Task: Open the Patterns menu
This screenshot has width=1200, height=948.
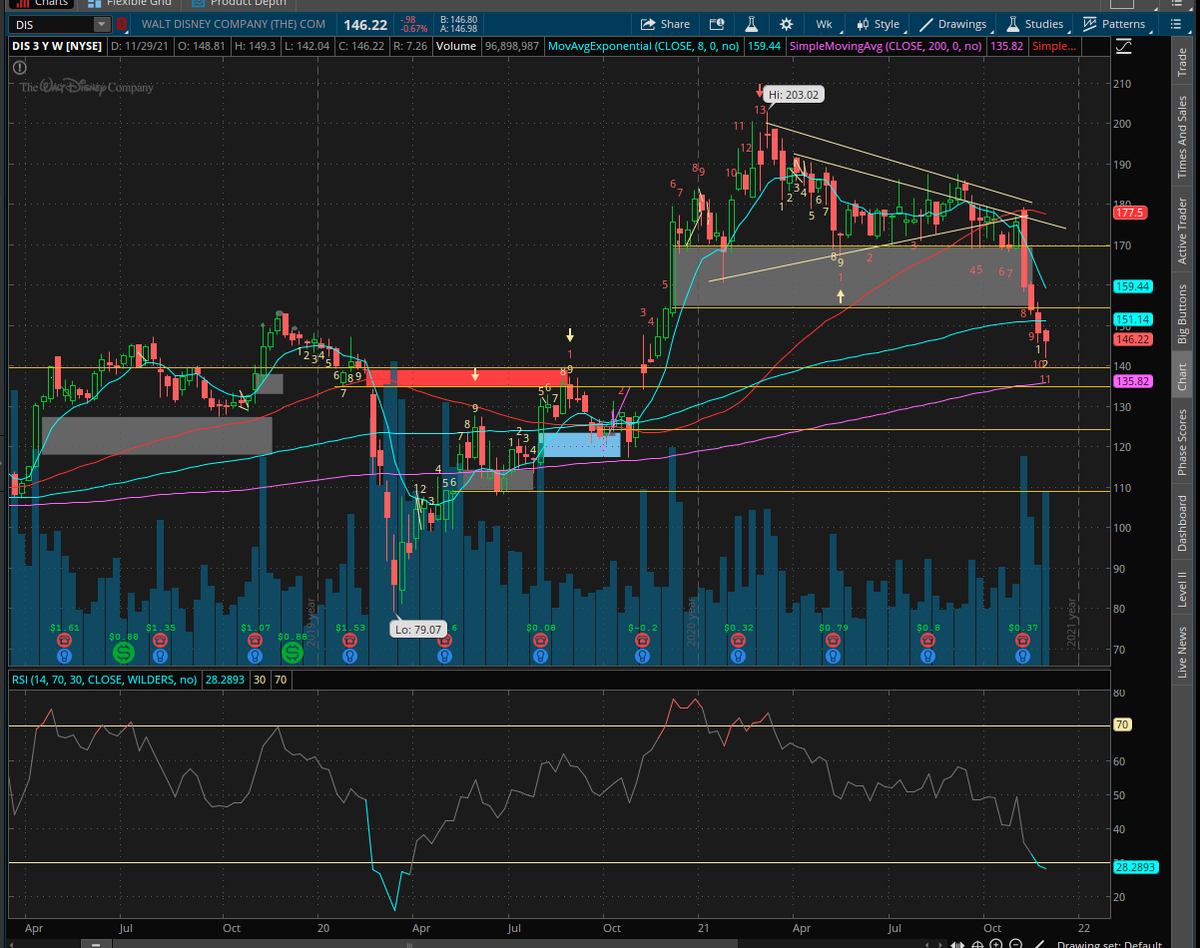Action: click(x=1115, y=24)
